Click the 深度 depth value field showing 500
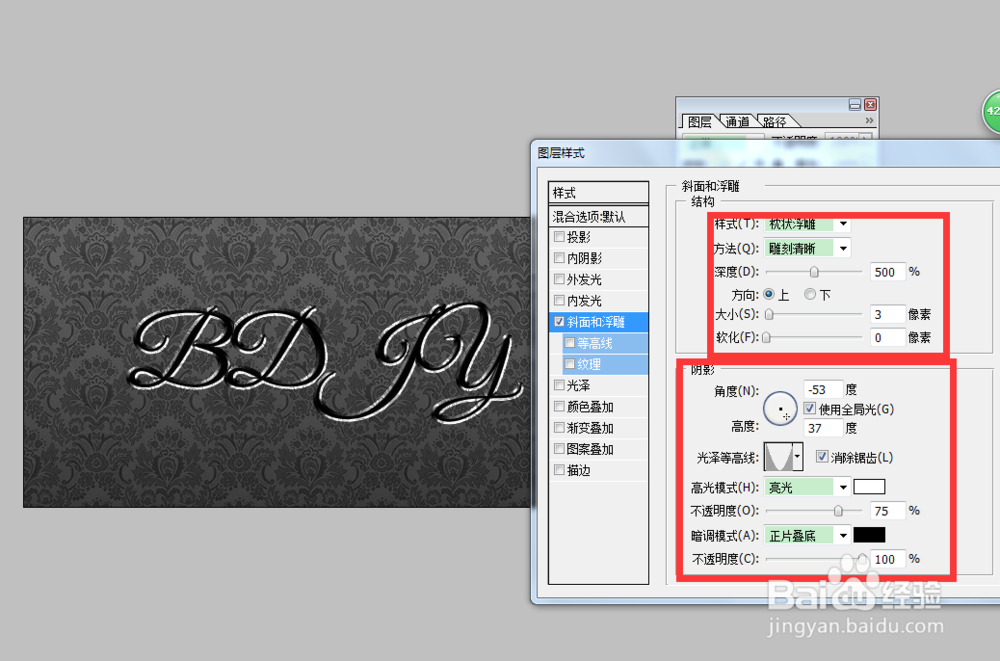The width and height of the screenshot is (1000, 661). tap(888, 272)
